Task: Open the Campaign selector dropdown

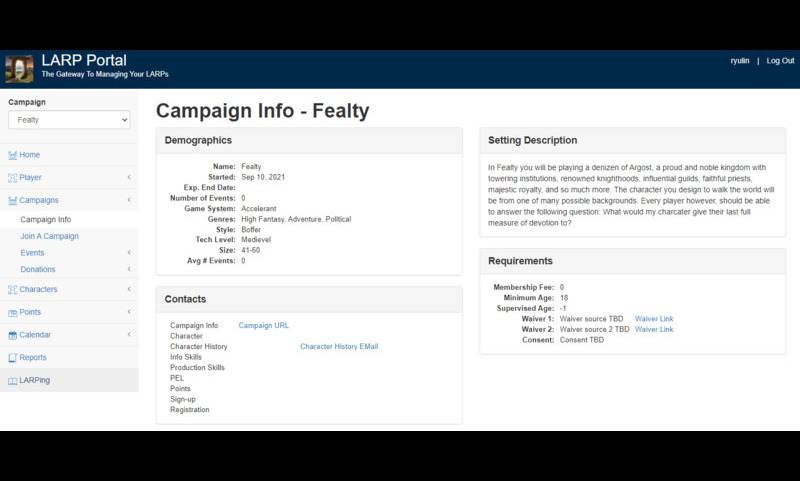Action: tap(69, 120)
